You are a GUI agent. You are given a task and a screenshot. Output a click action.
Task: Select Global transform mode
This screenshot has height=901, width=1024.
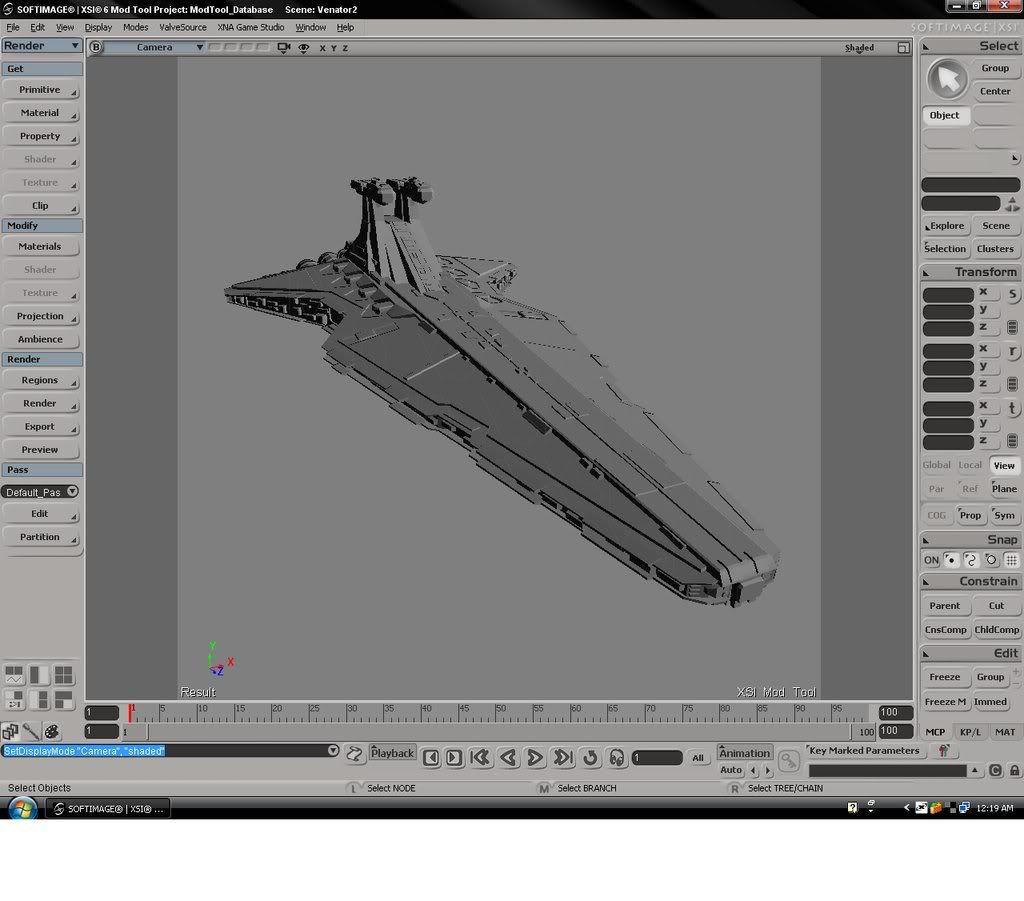pos(936,465)
